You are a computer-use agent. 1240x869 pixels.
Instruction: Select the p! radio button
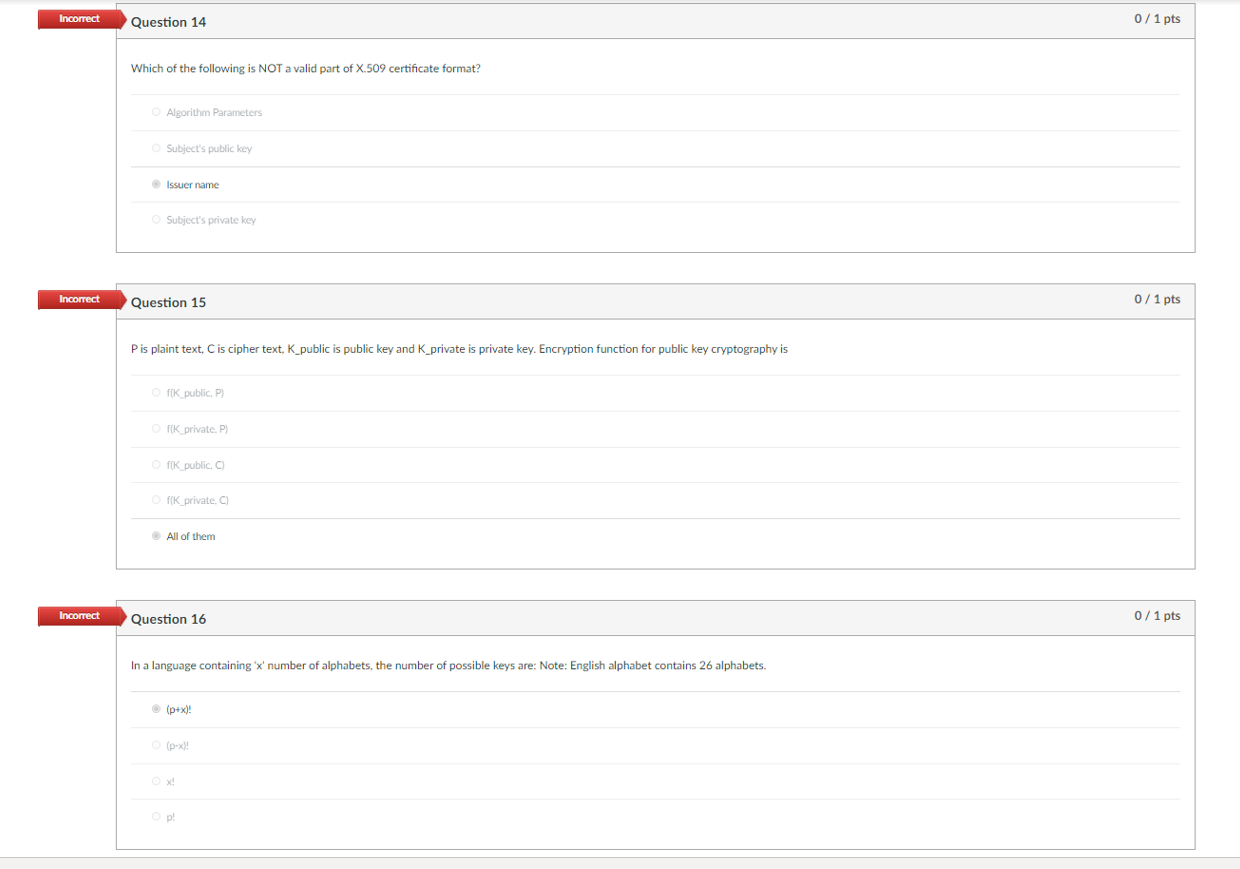[x=156, y=817]
